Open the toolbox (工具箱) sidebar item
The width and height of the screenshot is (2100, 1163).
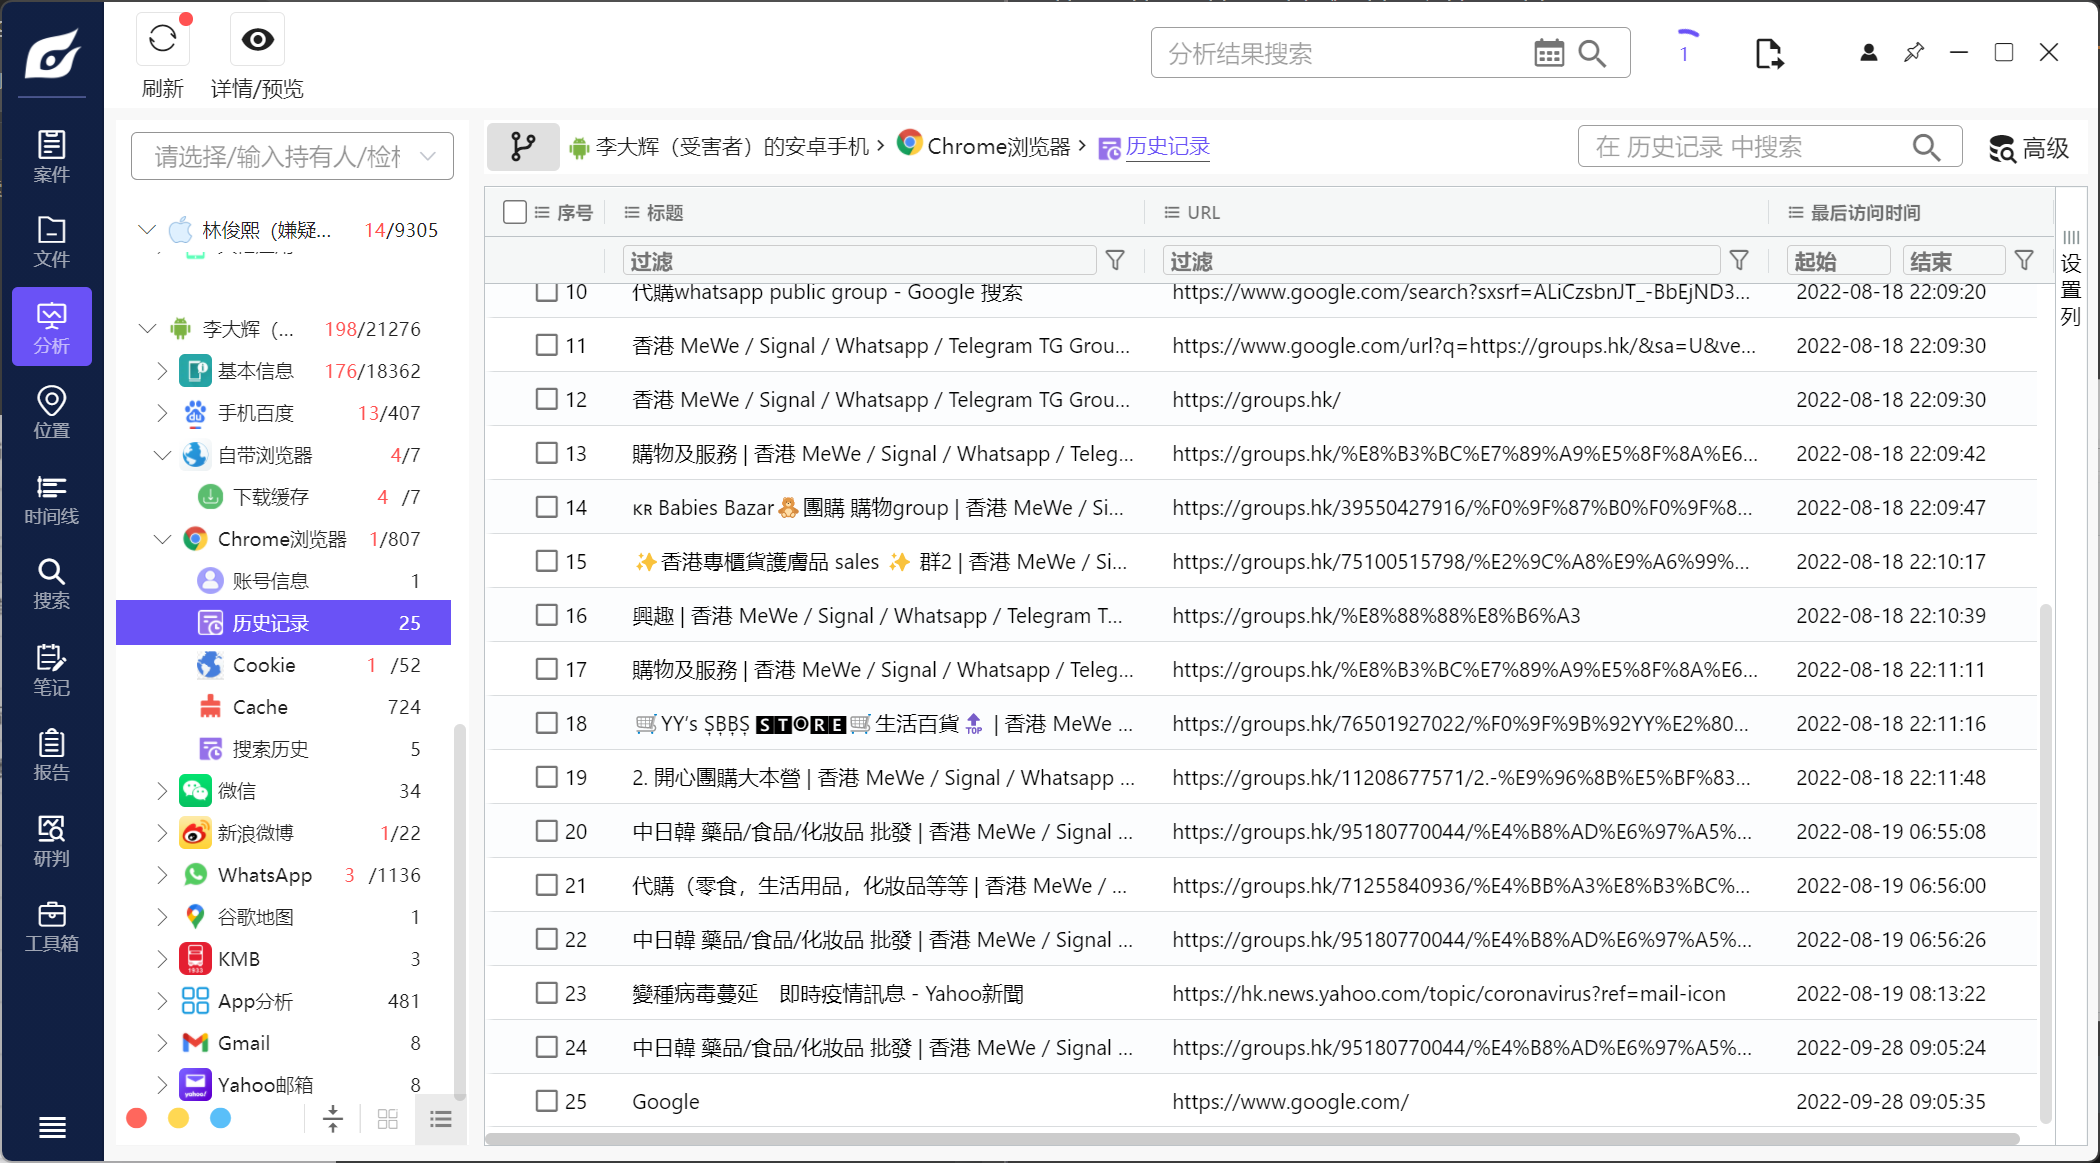[x=51, y=926]
